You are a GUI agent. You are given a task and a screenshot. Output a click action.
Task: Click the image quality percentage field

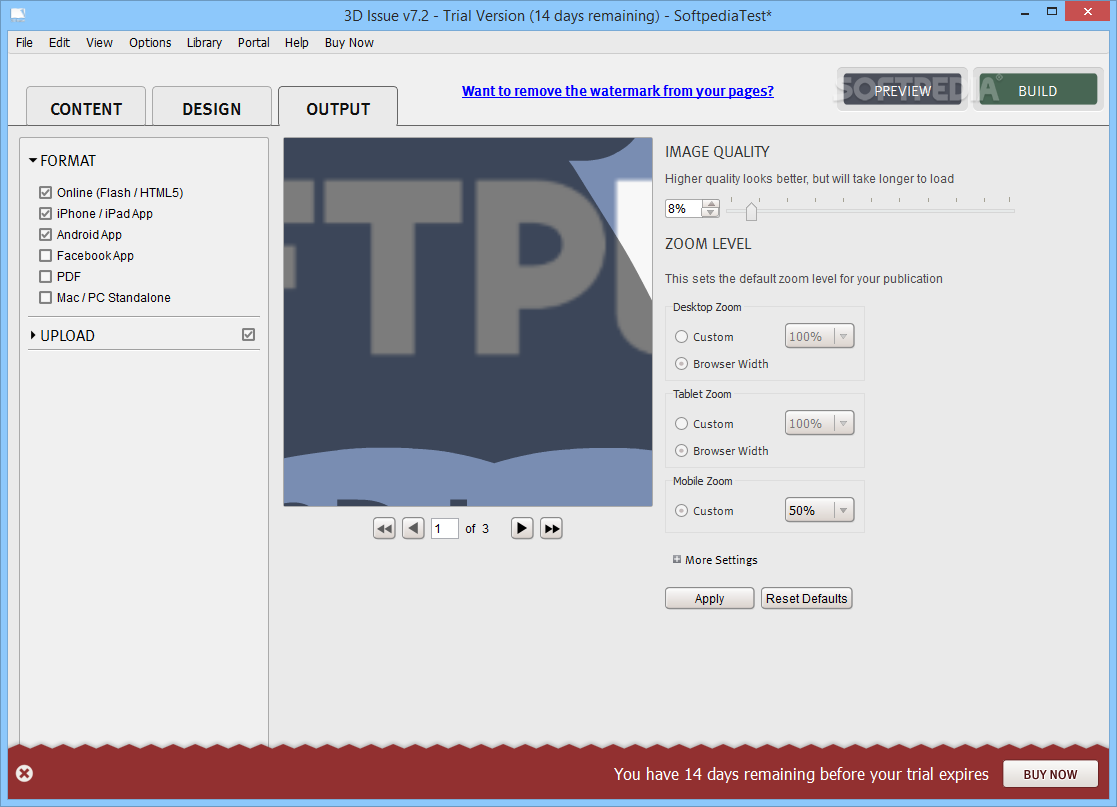(683, 208)
